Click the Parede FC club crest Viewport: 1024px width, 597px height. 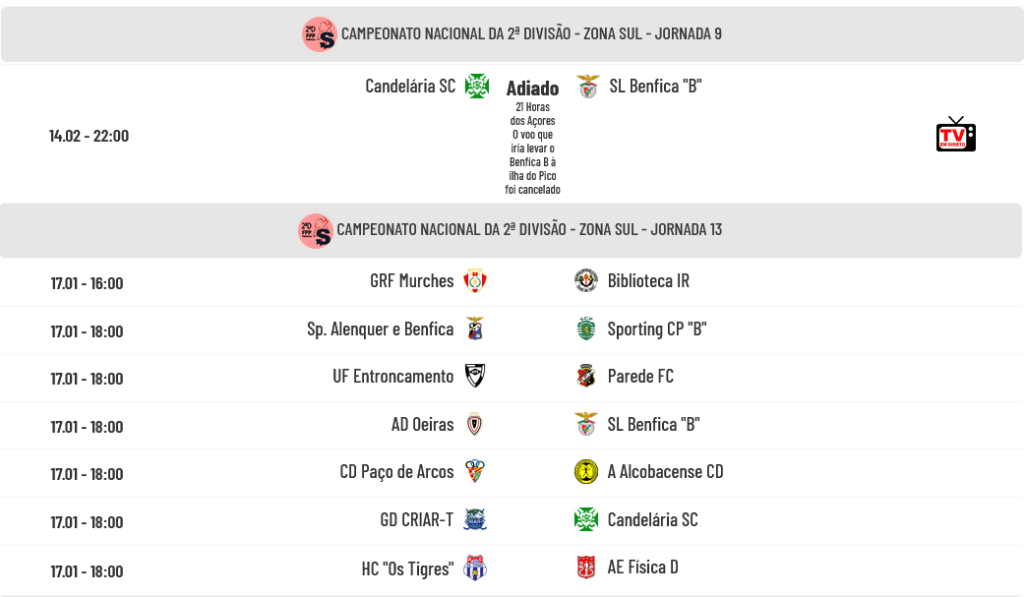coord(586,376)
